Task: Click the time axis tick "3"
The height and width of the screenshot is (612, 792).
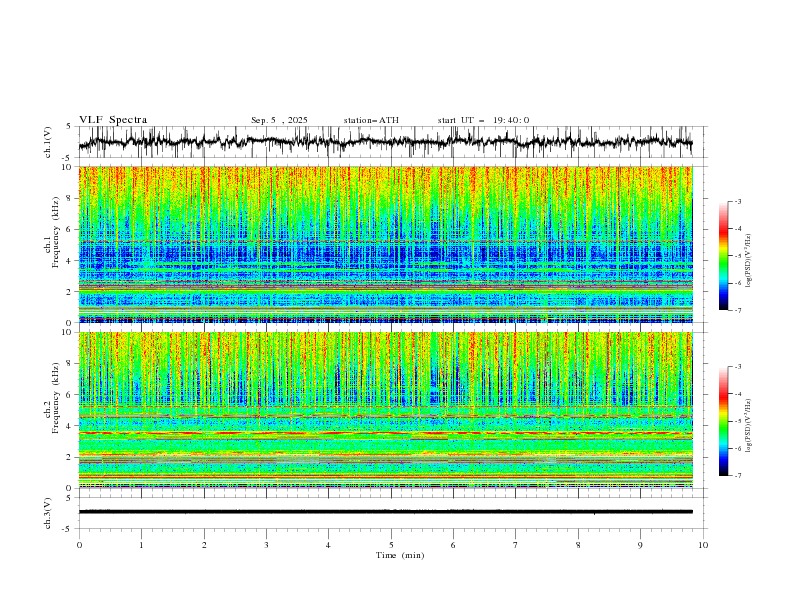Action: 266,545
